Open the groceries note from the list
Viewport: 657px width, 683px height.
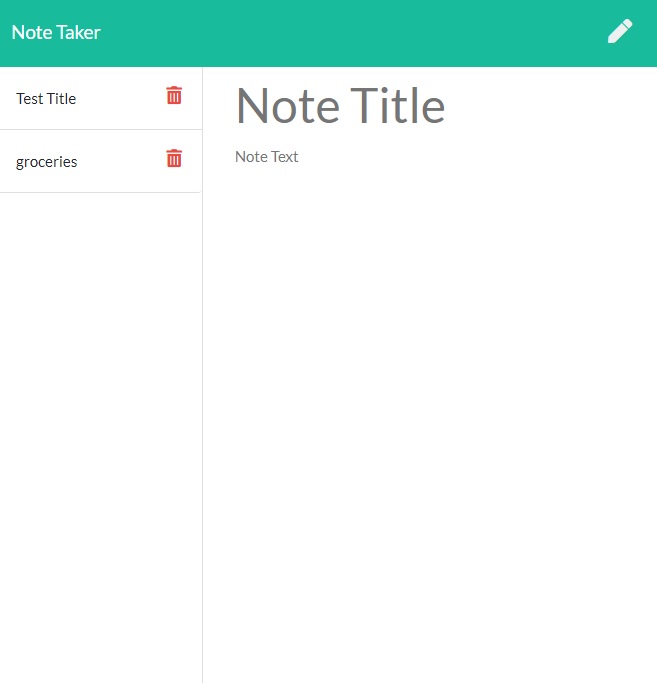coord(101,162)
